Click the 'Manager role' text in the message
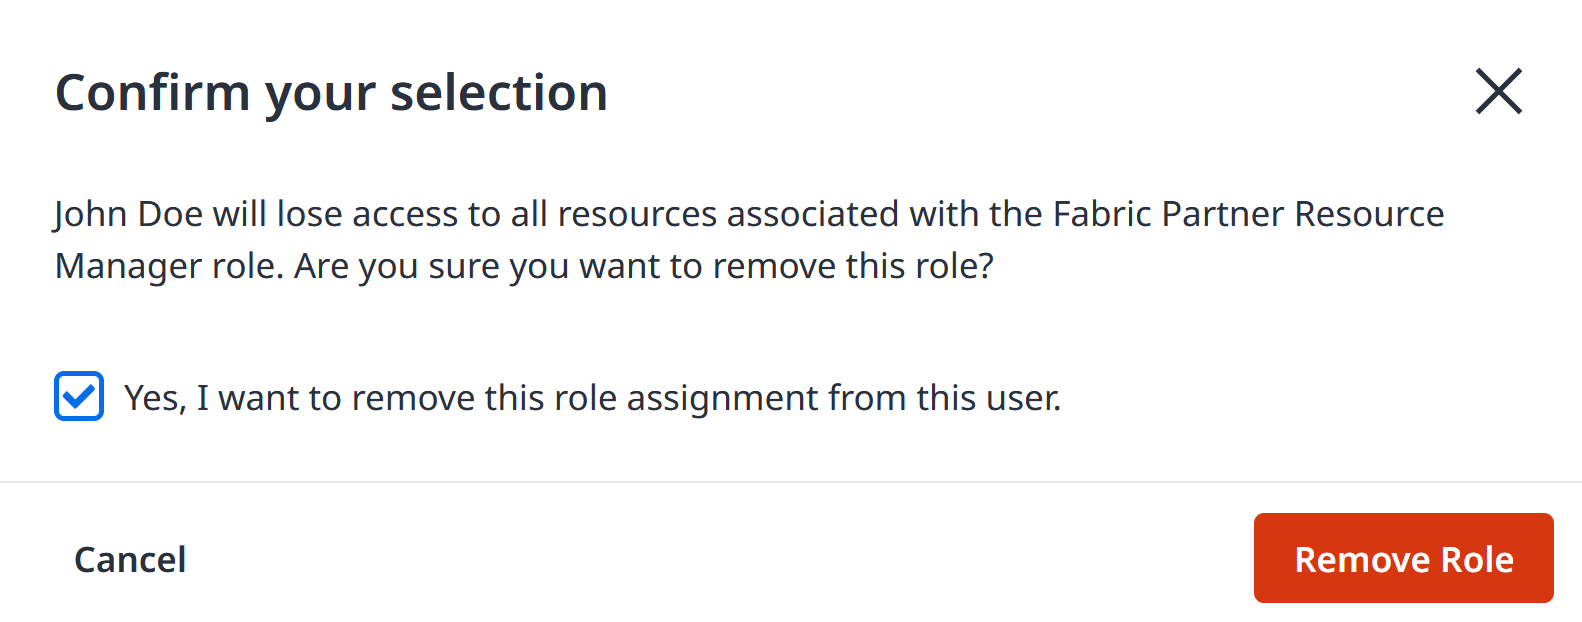This screenshot has height=622, width=1582. (169, 267)
